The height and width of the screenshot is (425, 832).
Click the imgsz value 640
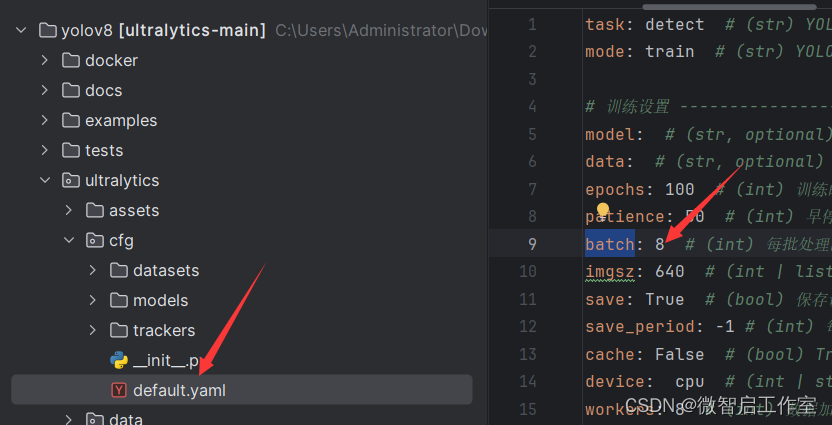(x=670, y=272)
